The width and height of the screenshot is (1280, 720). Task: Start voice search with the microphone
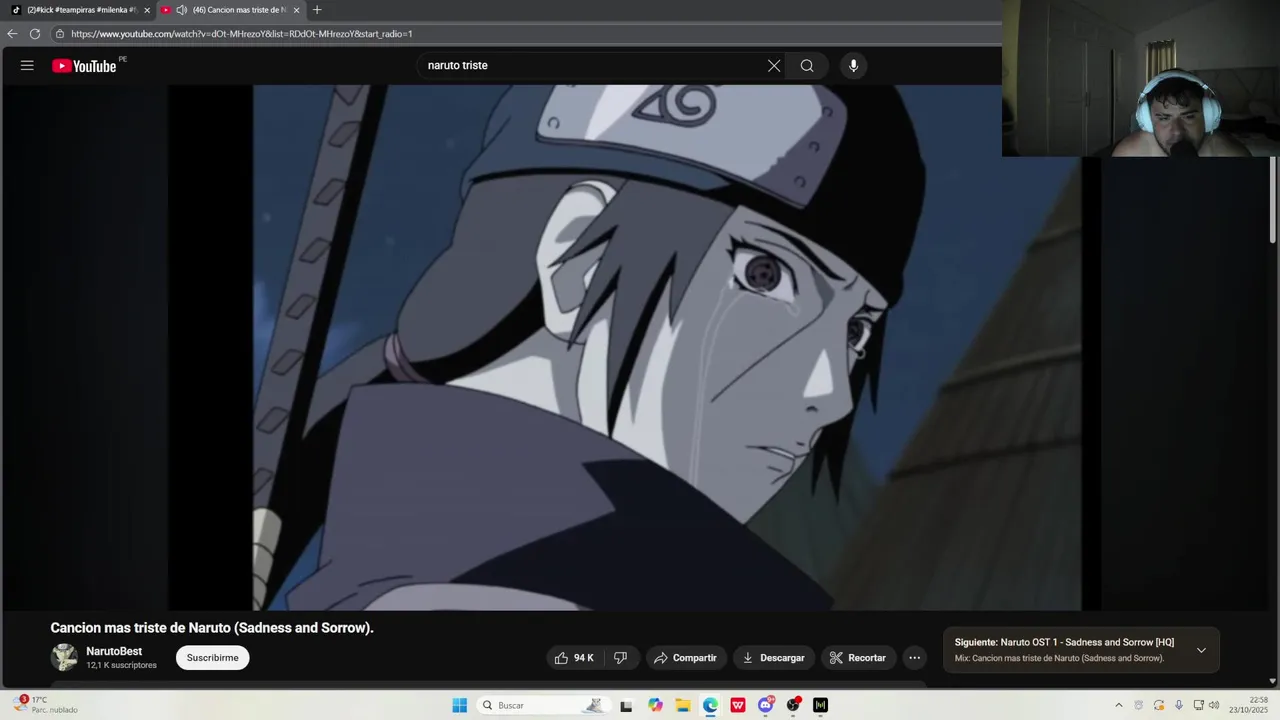[x=853, y=66]
